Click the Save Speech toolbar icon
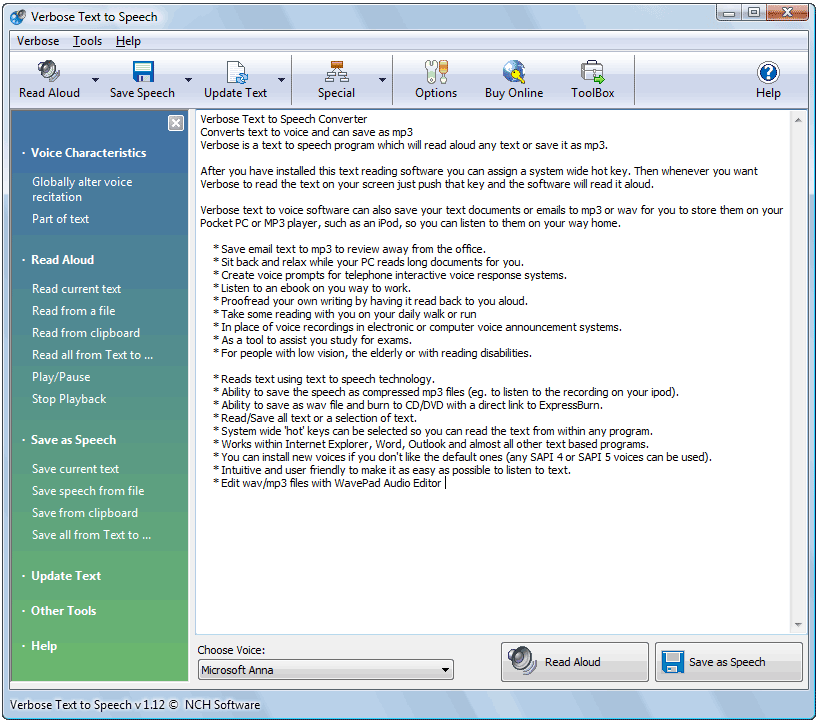818x722 pixels. [x=141, y=79]
